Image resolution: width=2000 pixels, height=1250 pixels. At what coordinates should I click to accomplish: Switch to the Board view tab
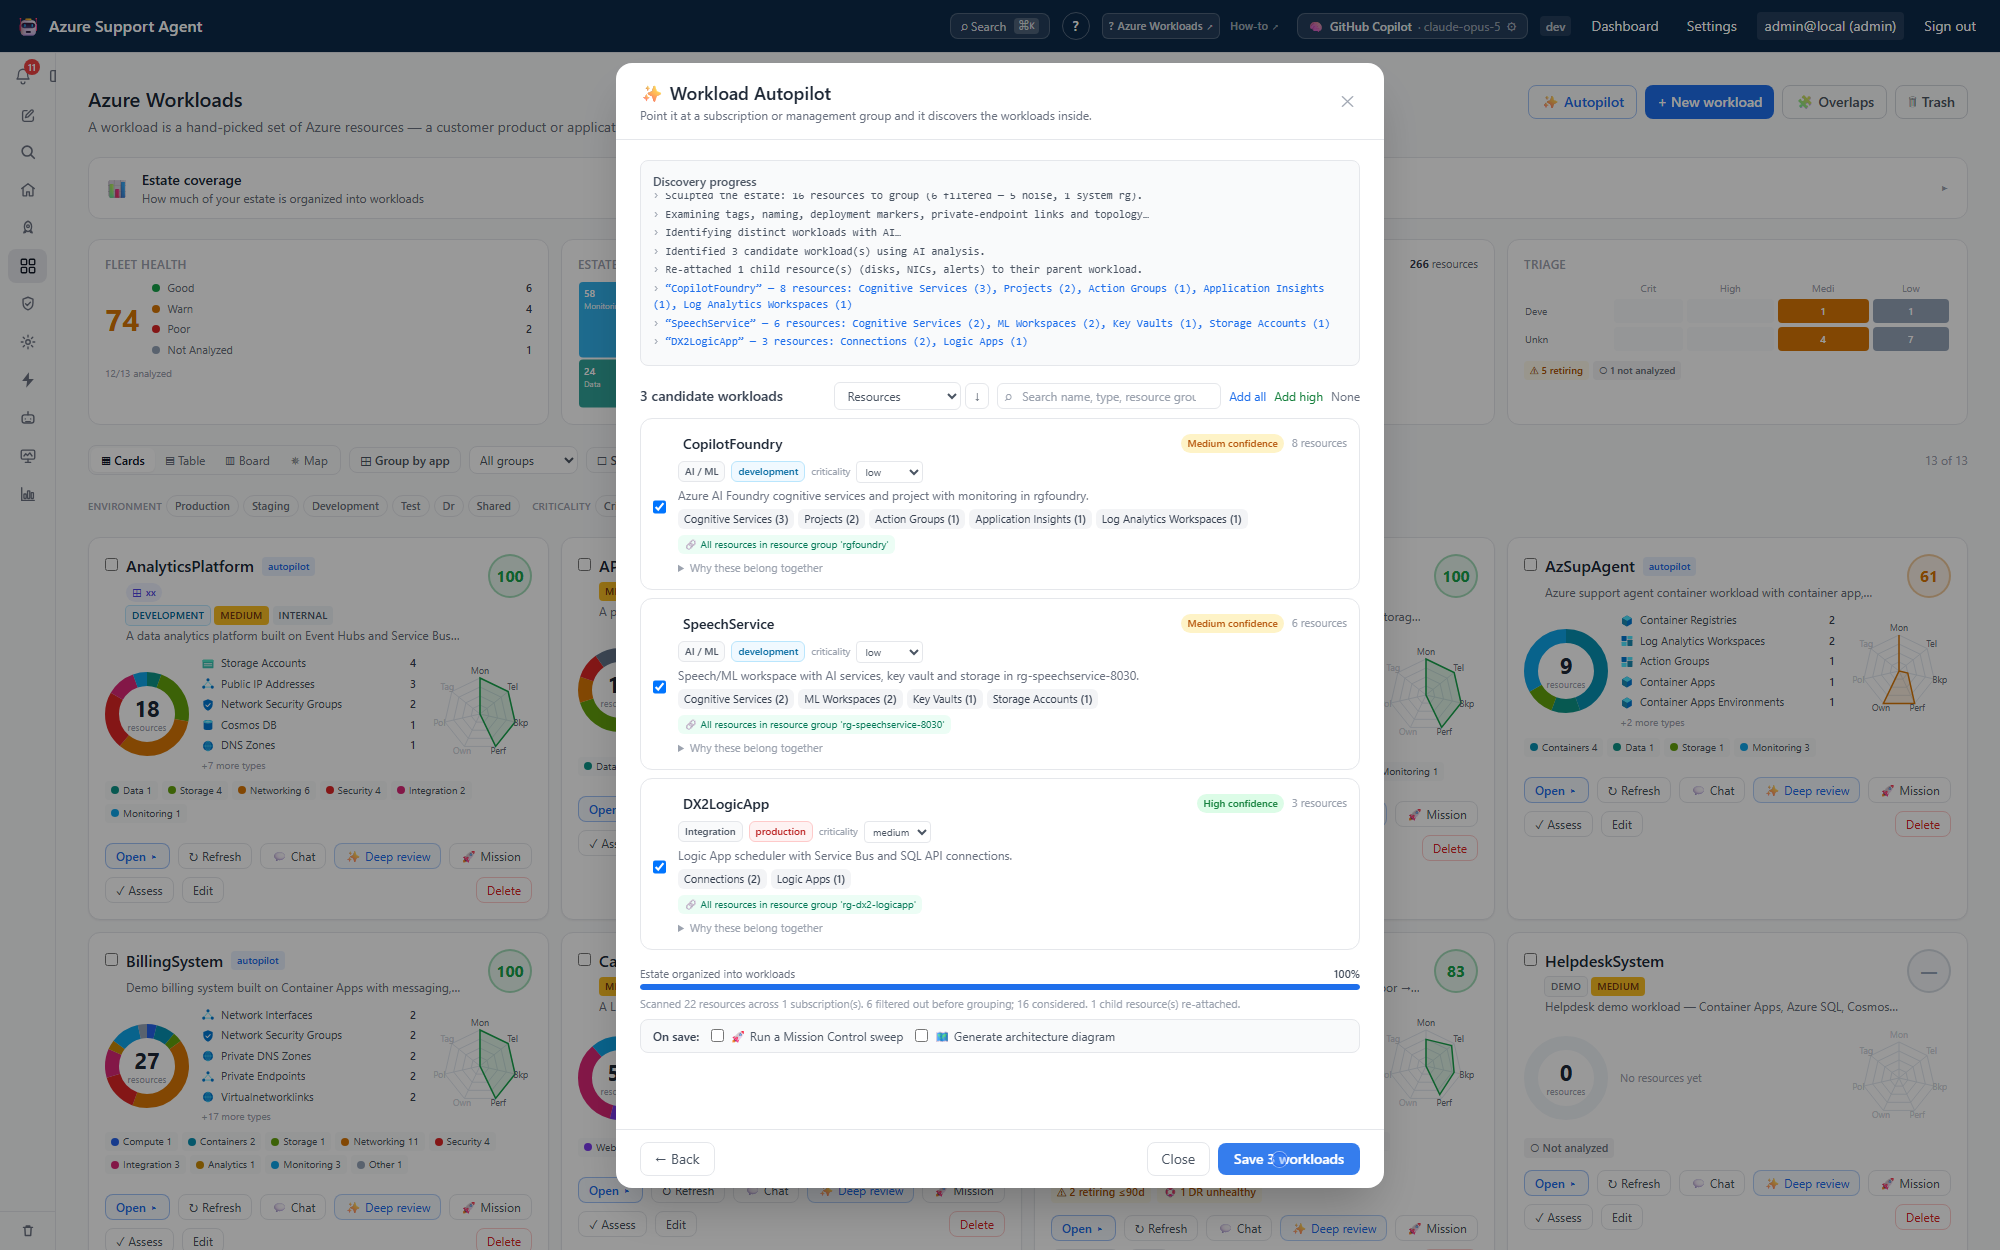(x=247, y=461)
